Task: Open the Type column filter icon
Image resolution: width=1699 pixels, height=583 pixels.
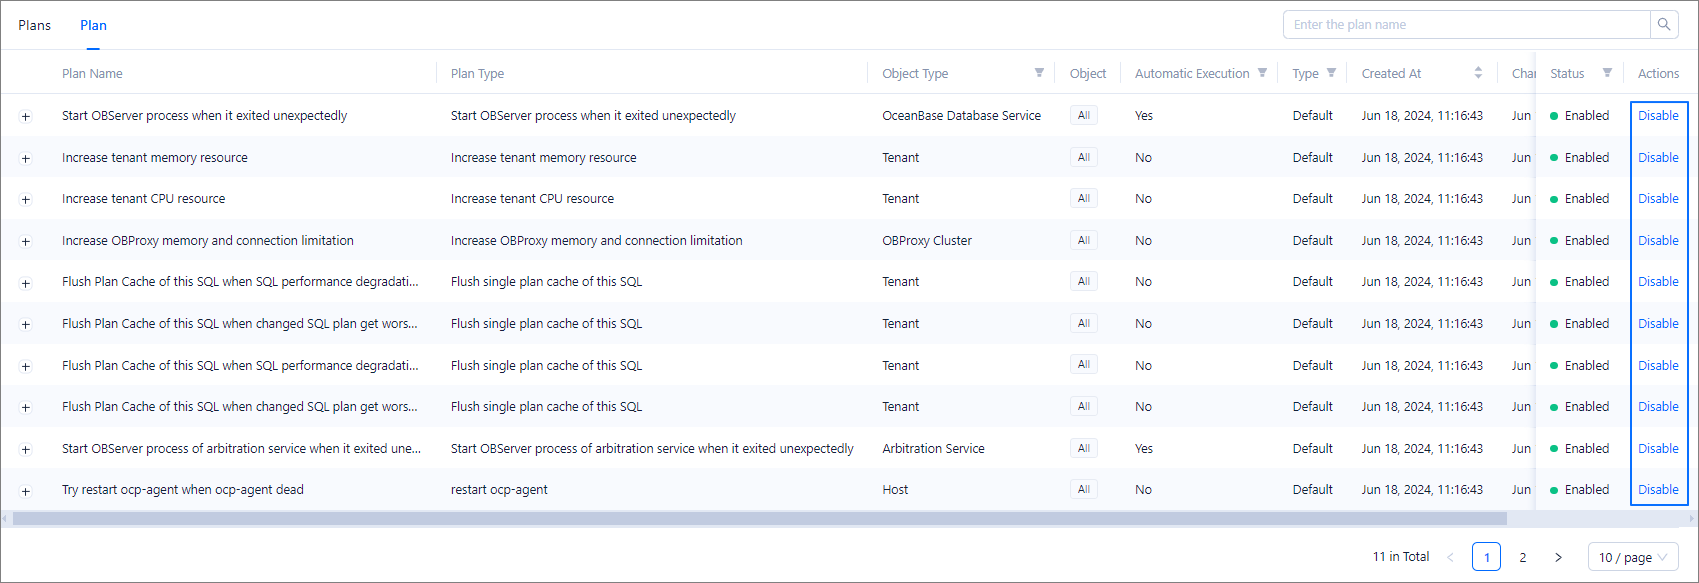Action: click(1331, 73)
